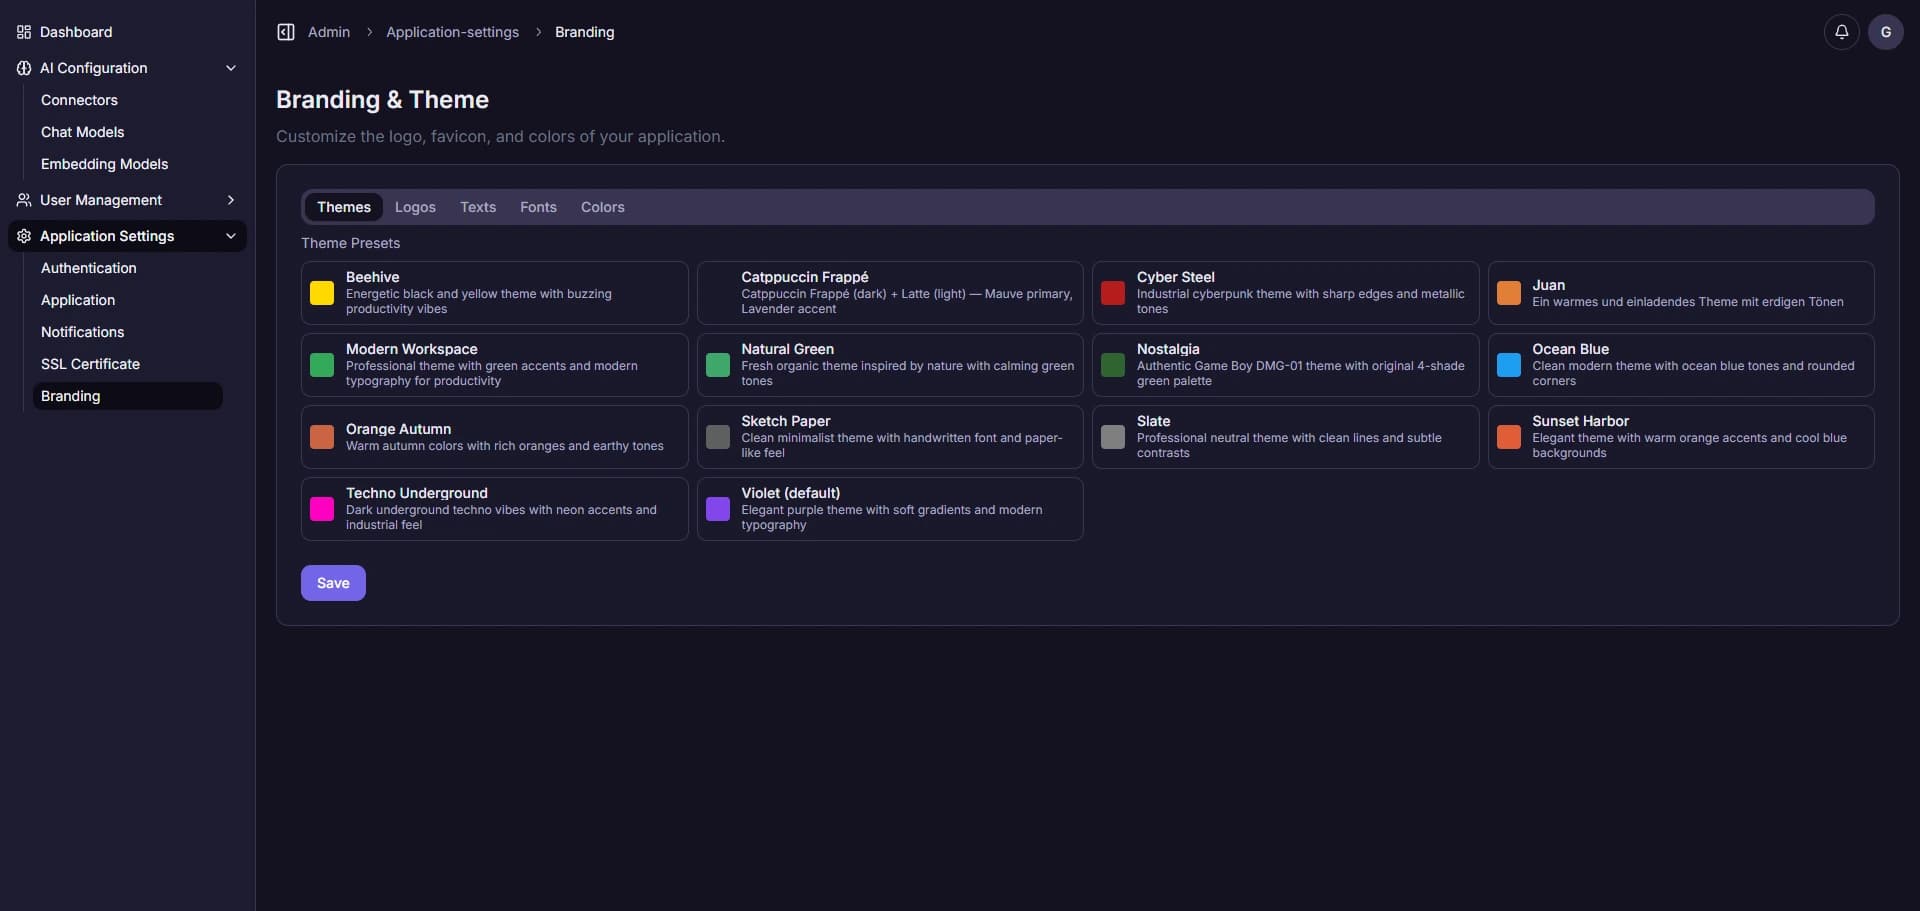The width and height of the screenshot is (1920, 911).
Task: Open the Logos tab
Action: [415, 207]
